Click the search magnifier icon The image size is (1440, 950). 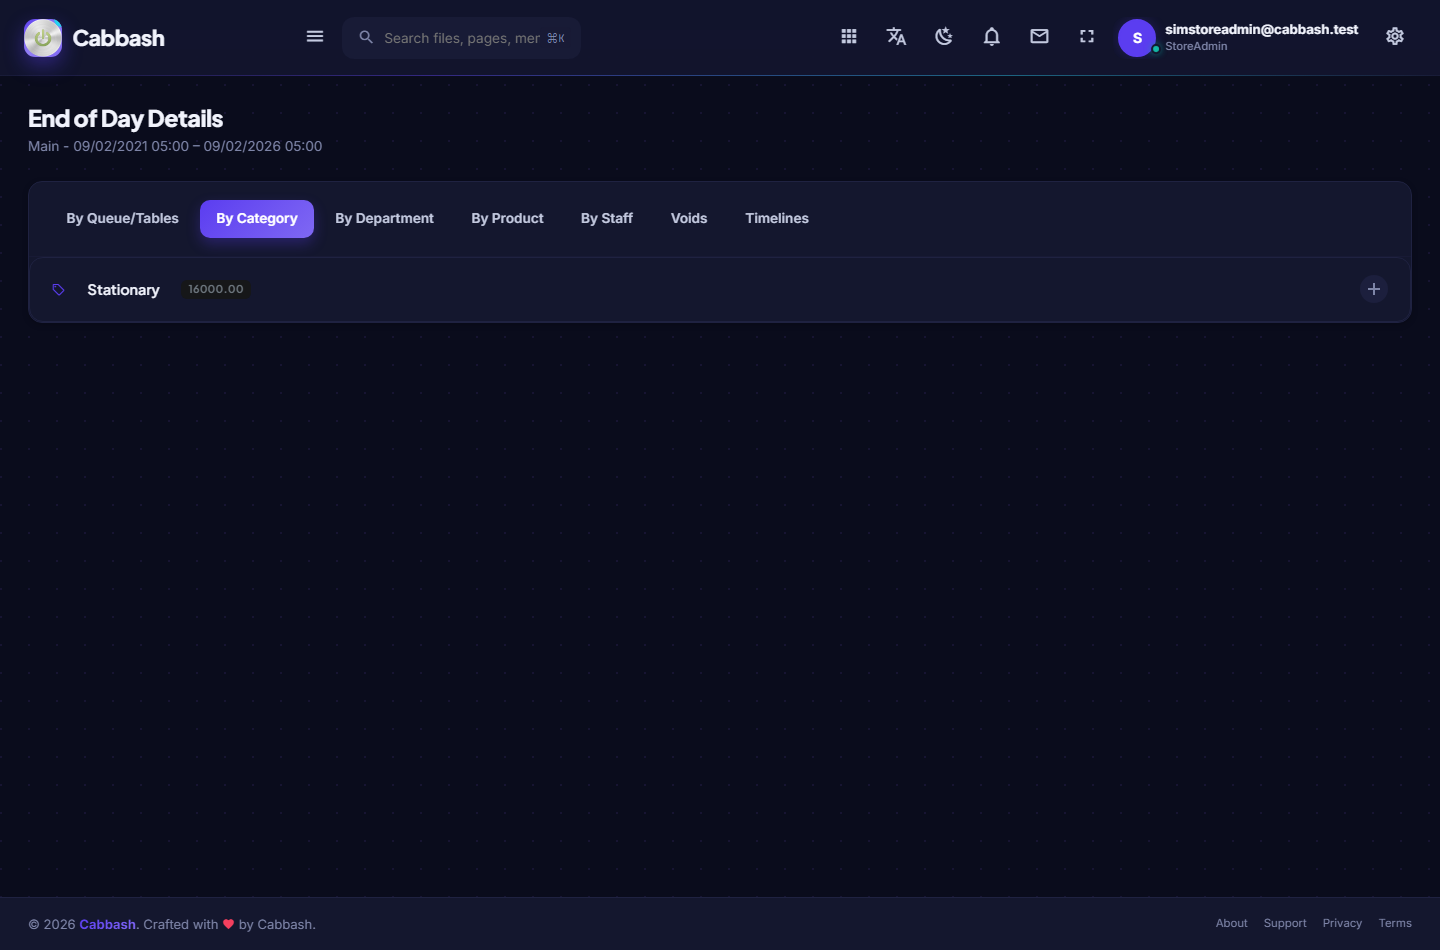(366, 37)
